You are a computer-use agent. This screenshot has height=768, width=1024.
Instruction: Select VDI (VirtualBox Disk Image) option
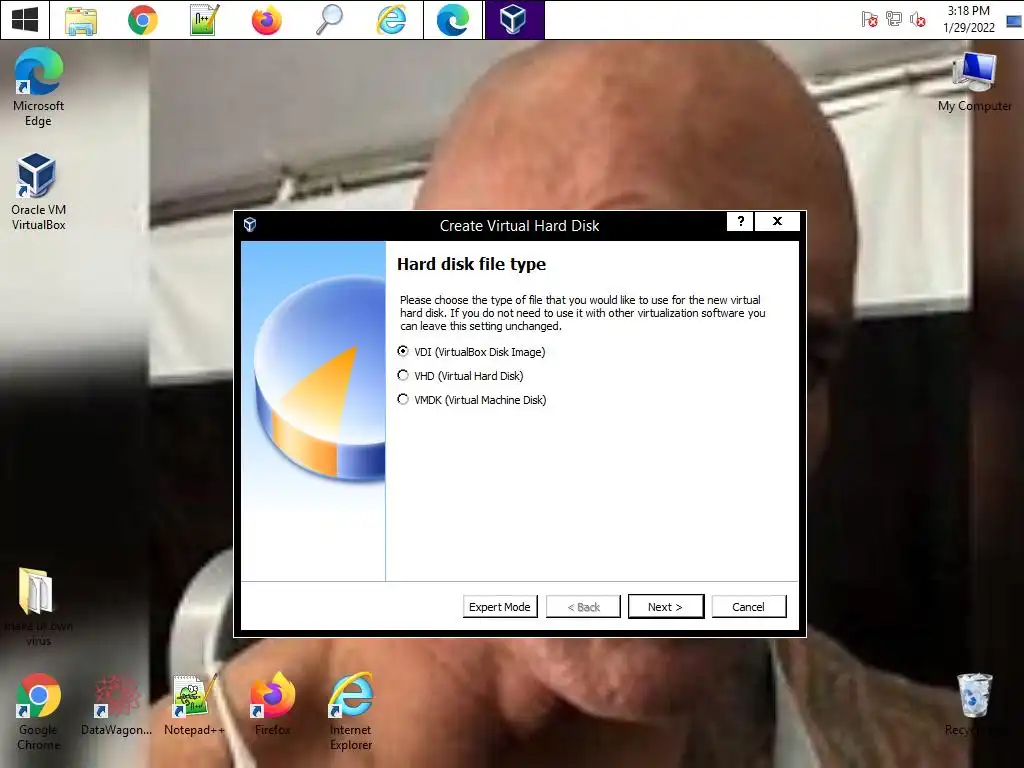(471, 352)
